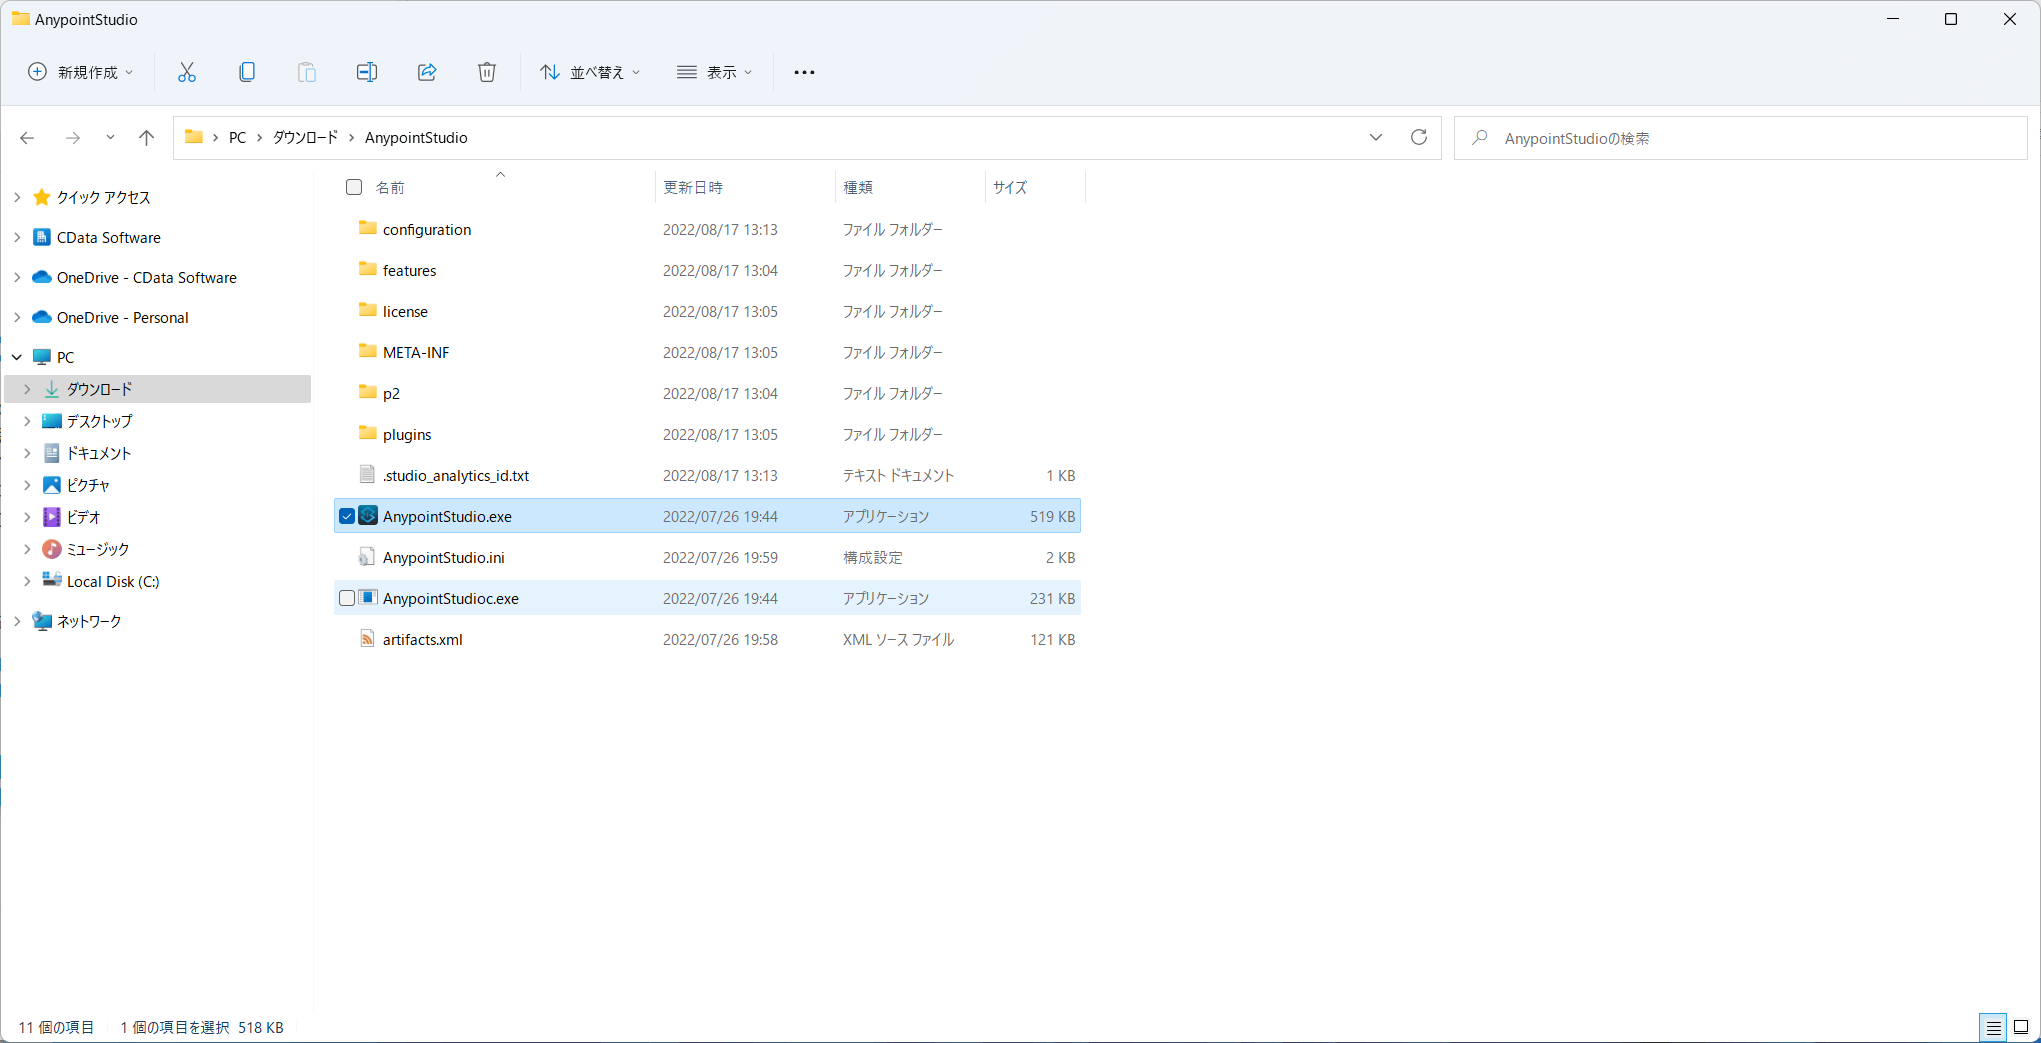This screenshot has width=2041, height=1043.
Task: Expand the Local Disk (C:) tree node
Action: [27, 581]
